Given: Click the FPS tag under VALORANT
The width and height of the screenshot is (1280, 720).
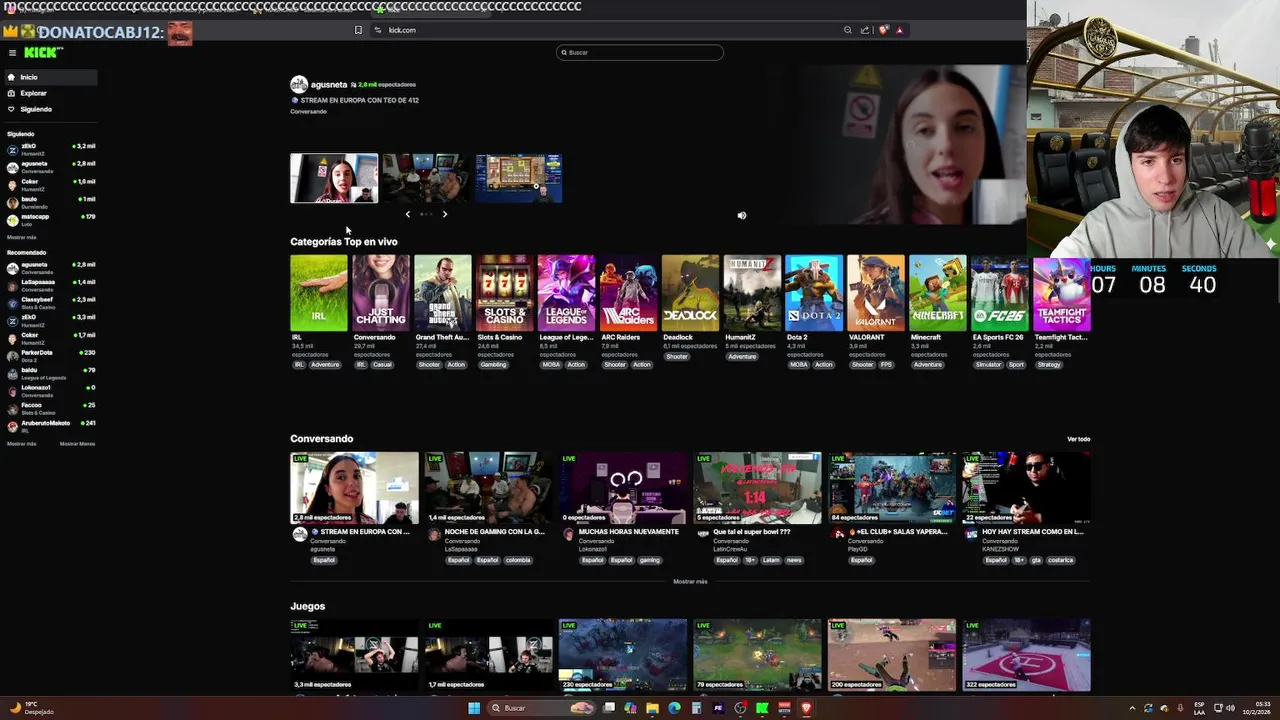Looking at the screenshot, I should pyautogui.click(x=886, y=365).
